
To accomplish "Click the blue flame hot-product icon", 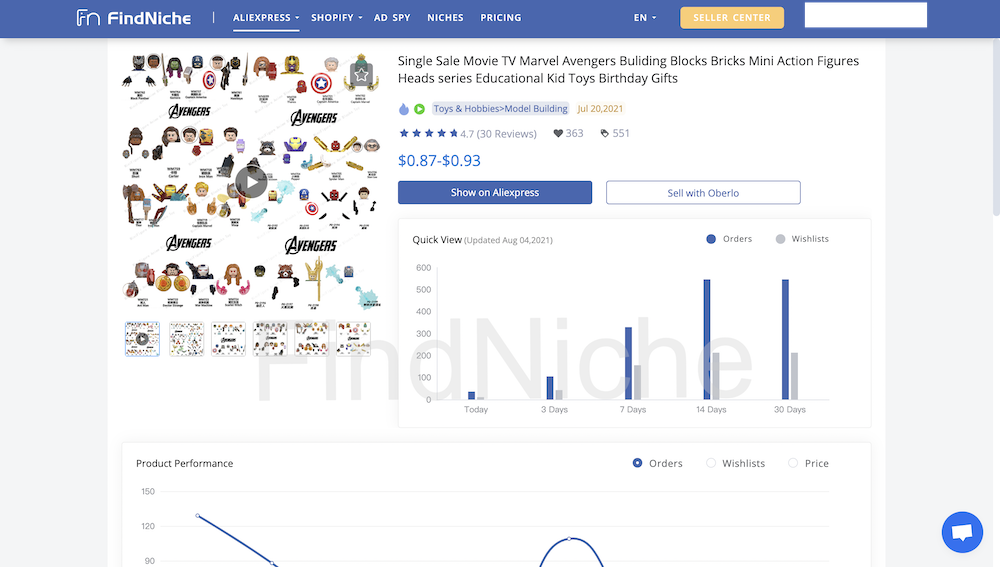I will click(x=404, y=109).
